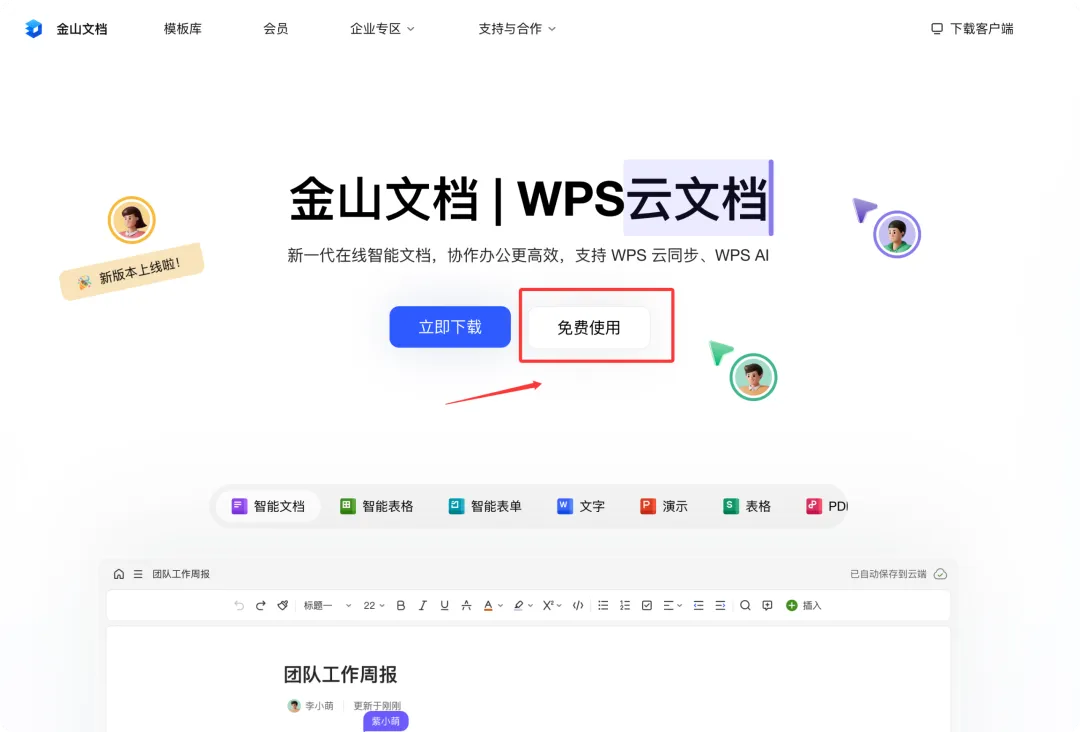Toggle italic formatting

click(x=422, y=605)
